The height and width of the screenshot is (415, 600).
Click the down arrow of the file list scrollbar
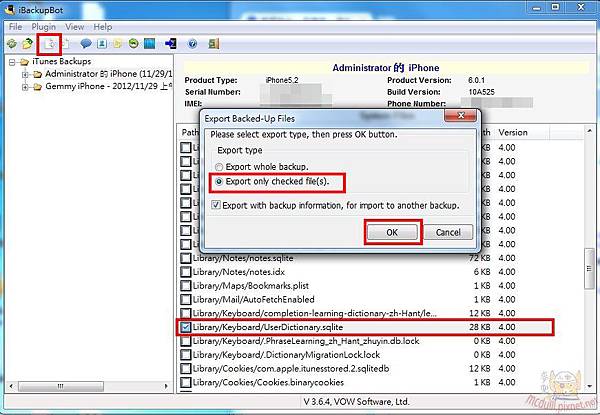click(x=589, y=386)
